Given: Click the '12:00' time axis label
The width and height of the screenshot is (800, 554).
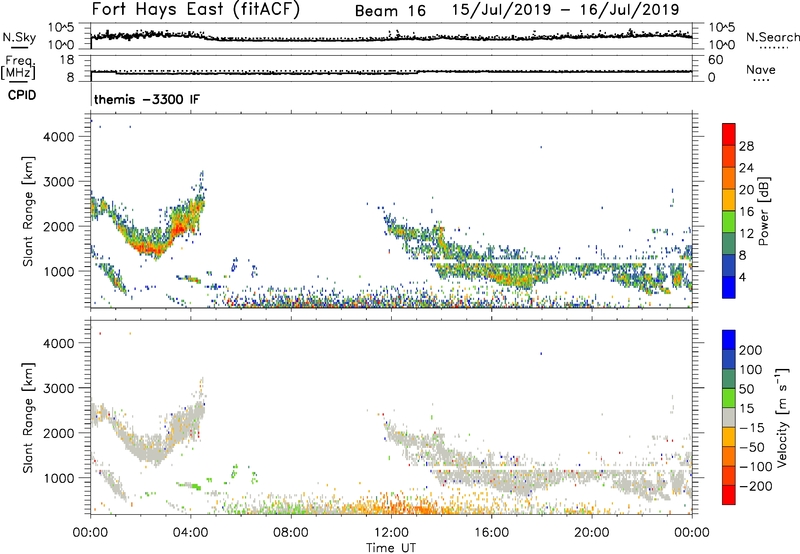Looking at the screenshot, I should point(391,533).
